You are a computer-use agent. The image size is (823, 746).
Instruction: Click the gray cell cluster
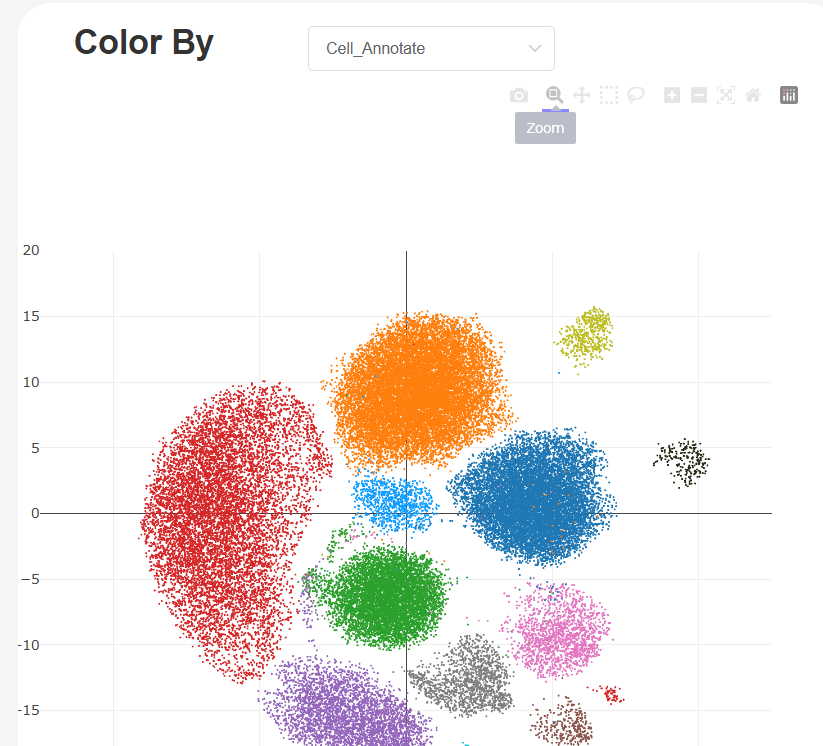pos(466,678)
